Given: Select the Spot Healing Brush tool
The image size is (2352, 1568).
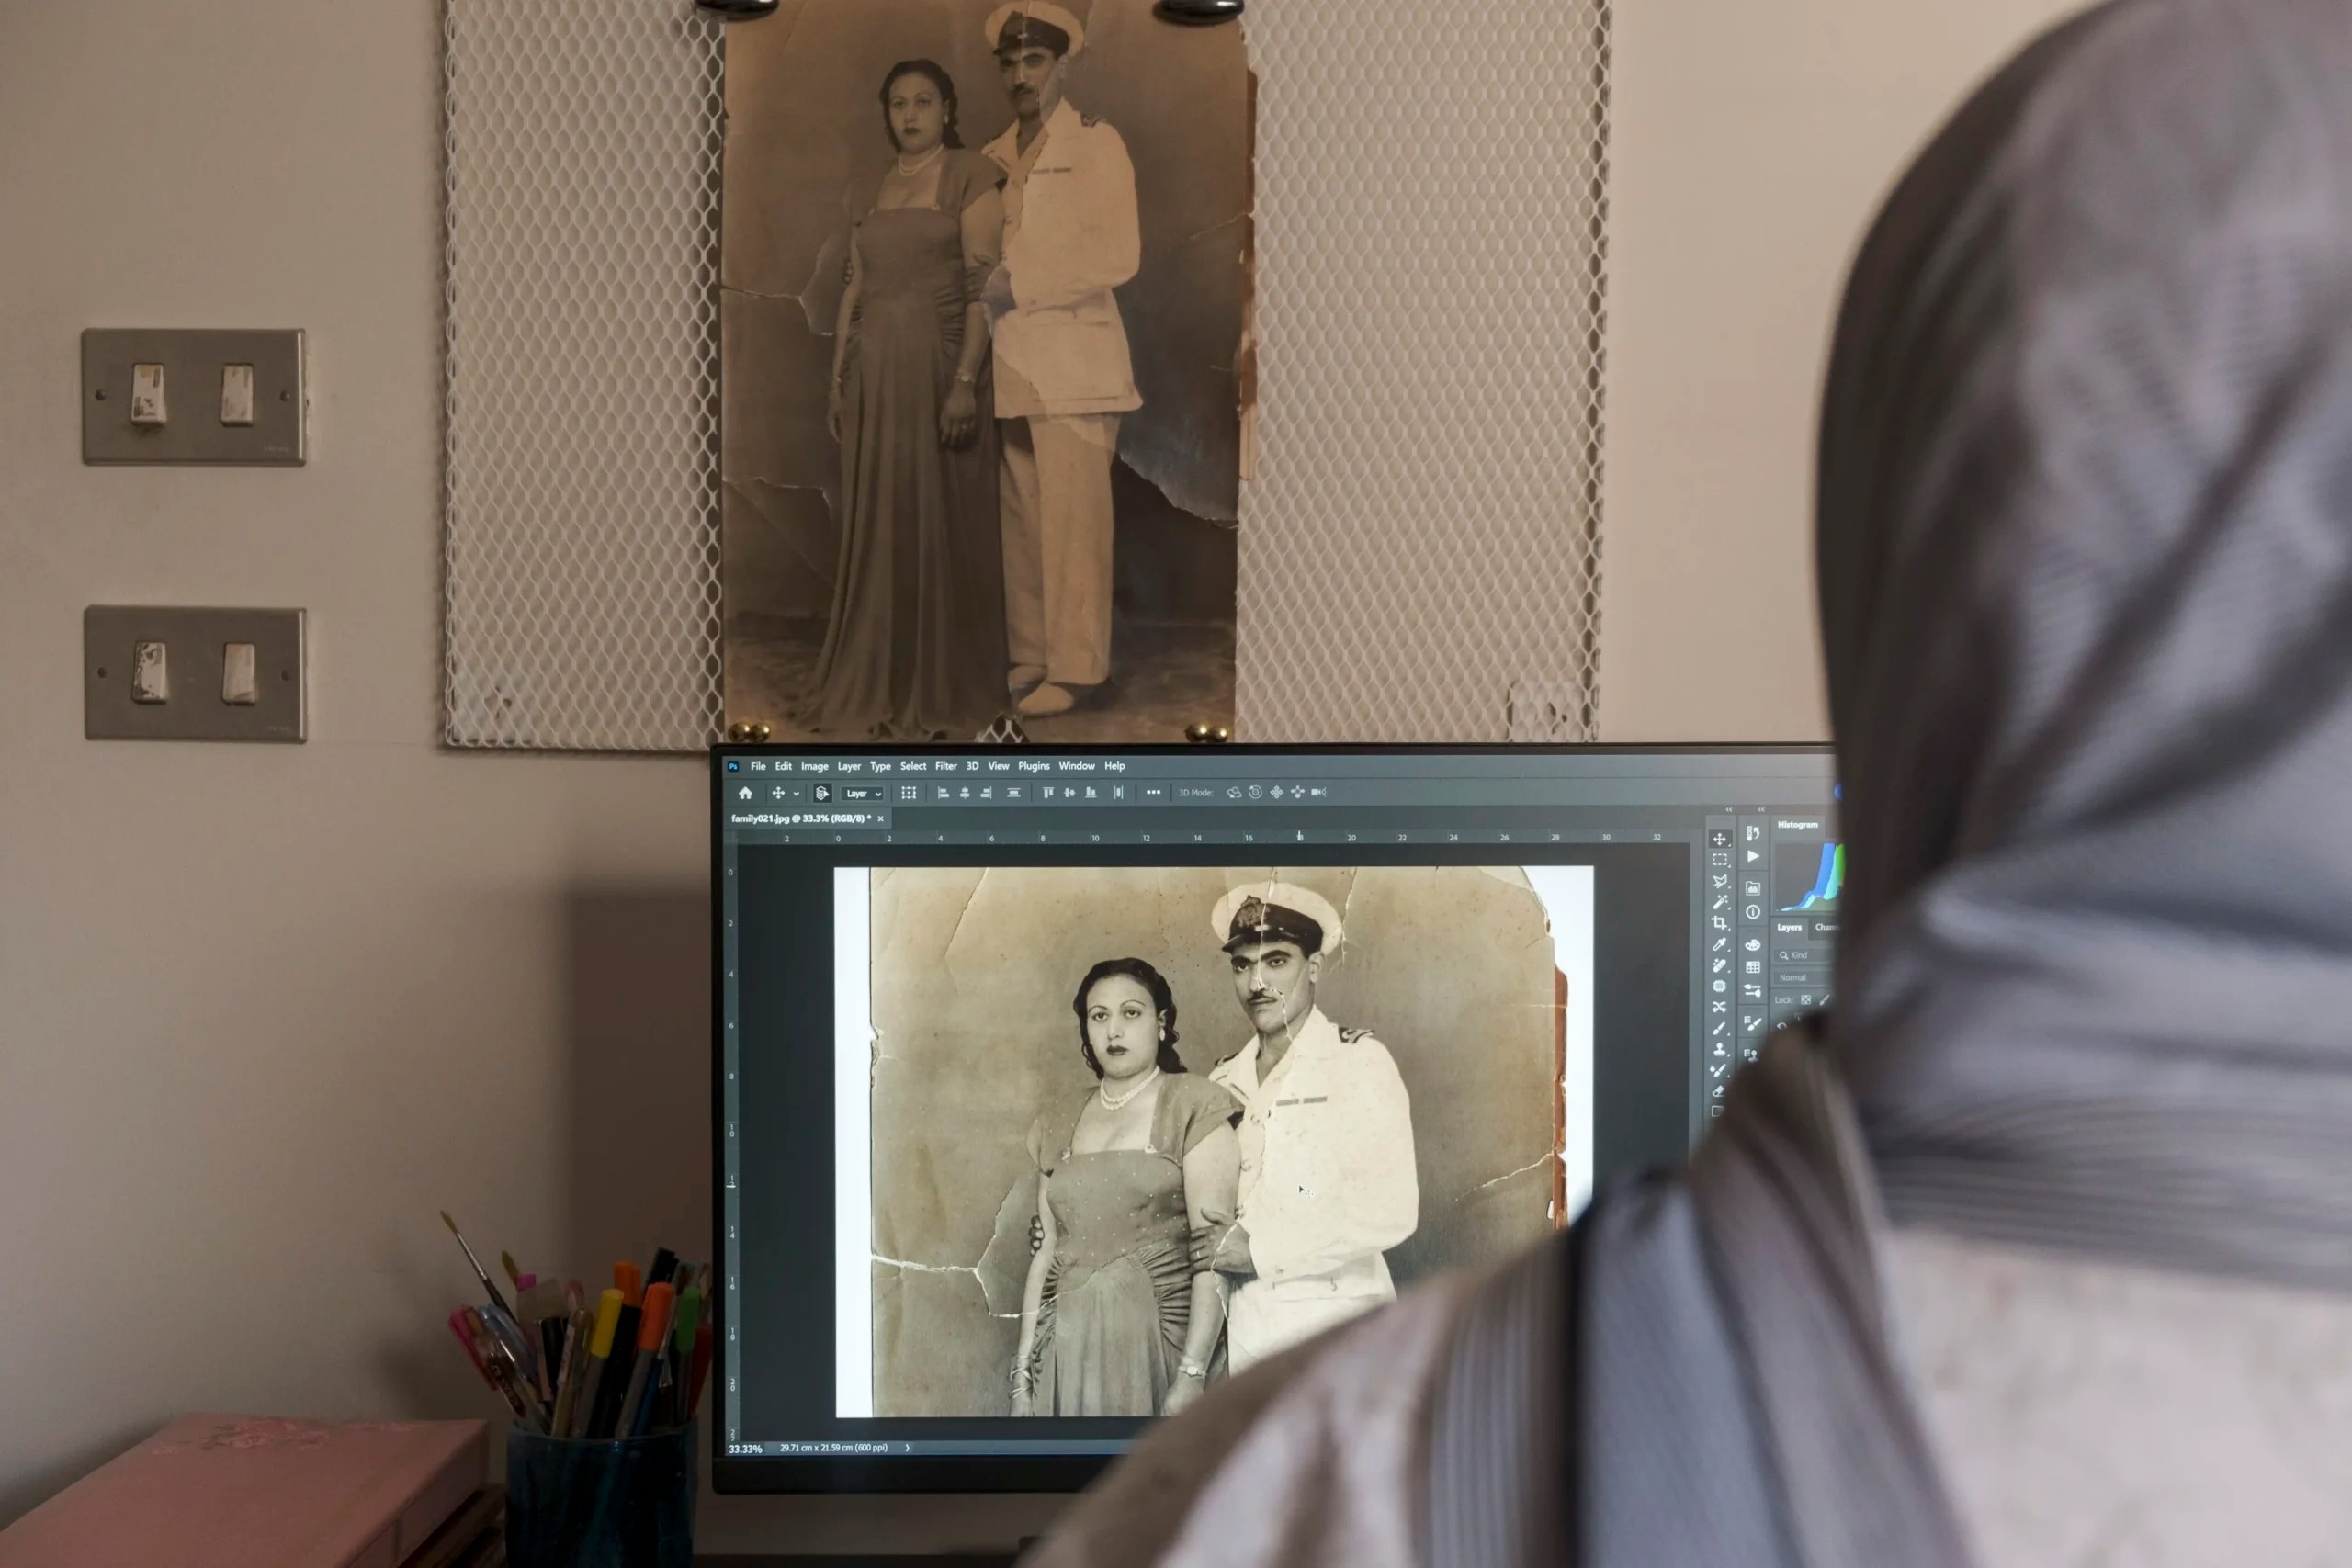Looking at the screenshot, I should tap(1719, 965).
